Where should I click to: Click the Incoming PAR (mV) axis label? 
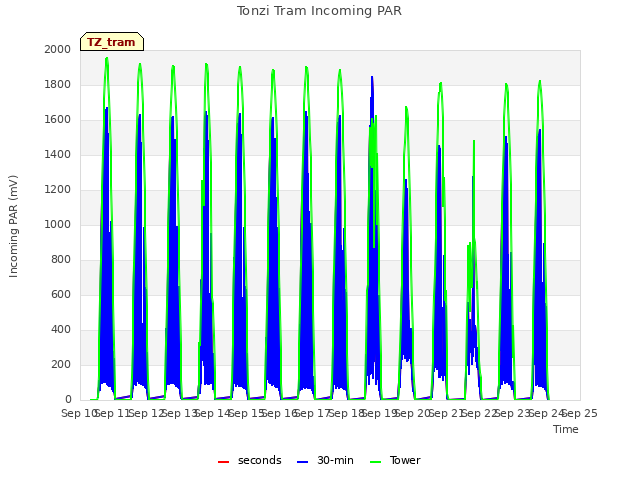point(13,226)
